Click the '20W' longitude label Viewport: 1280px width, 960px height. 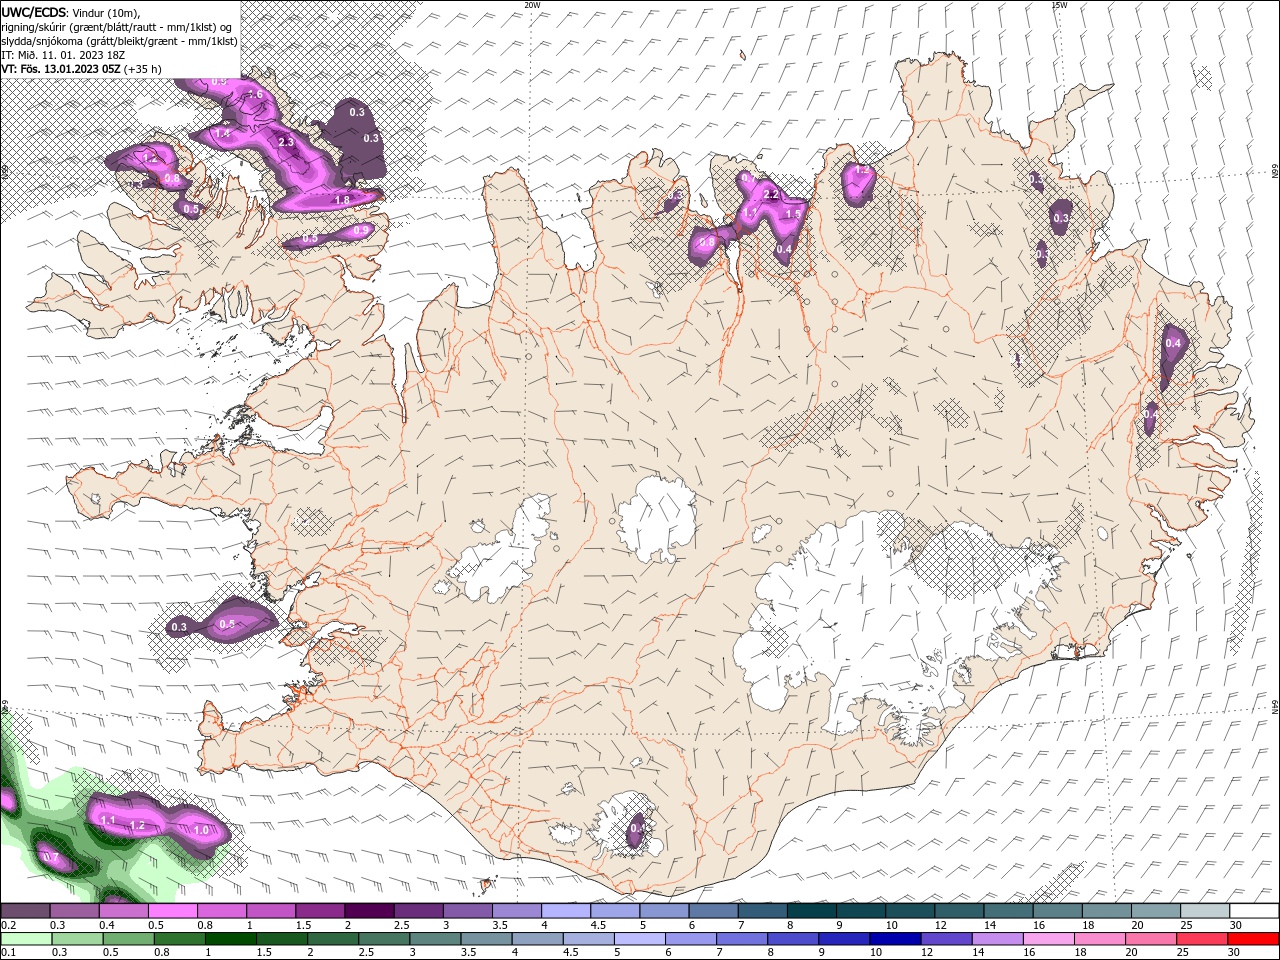[532, 5]
